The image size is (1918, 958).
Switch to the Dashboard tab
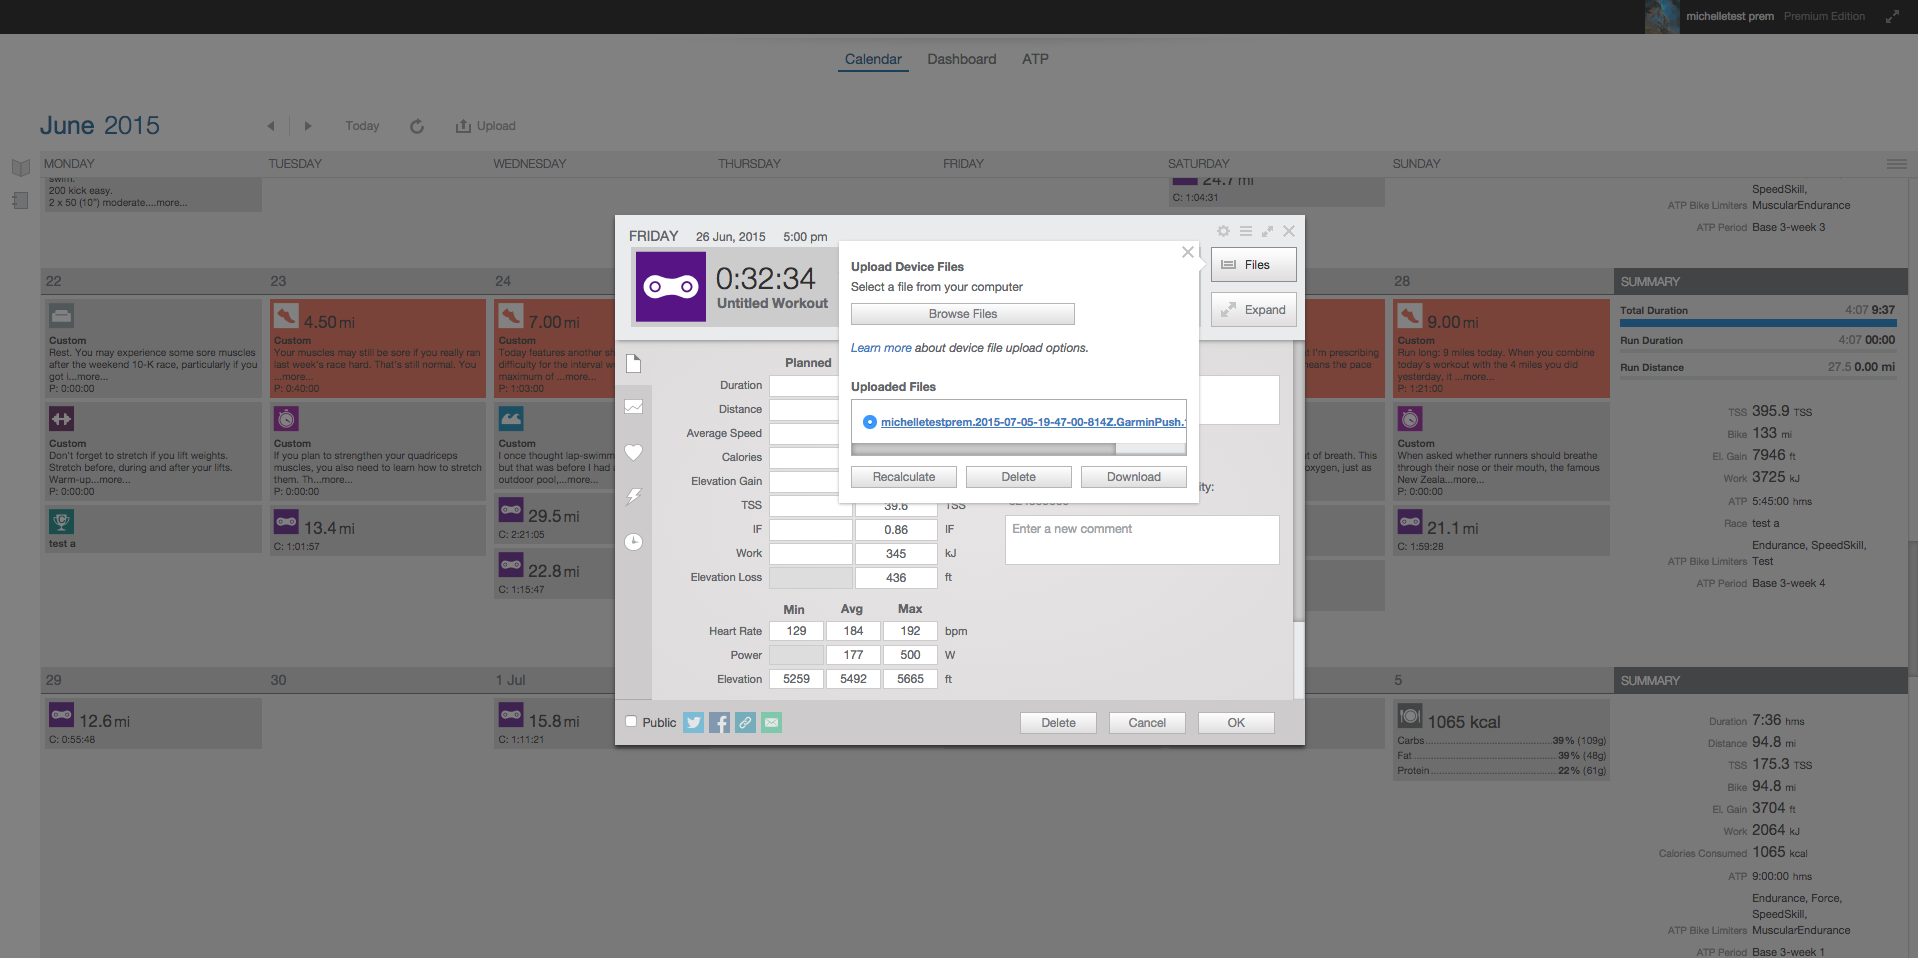click(x=962, y=59)
